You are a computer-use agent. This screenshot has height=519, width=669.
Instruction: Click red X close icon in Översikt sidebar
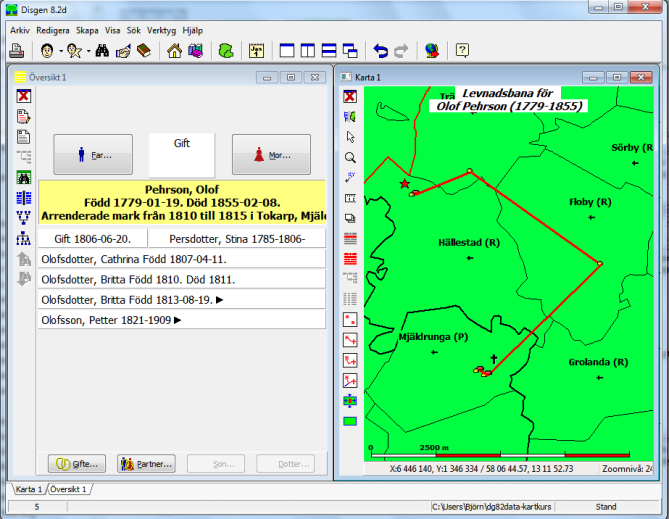[23, 96]
